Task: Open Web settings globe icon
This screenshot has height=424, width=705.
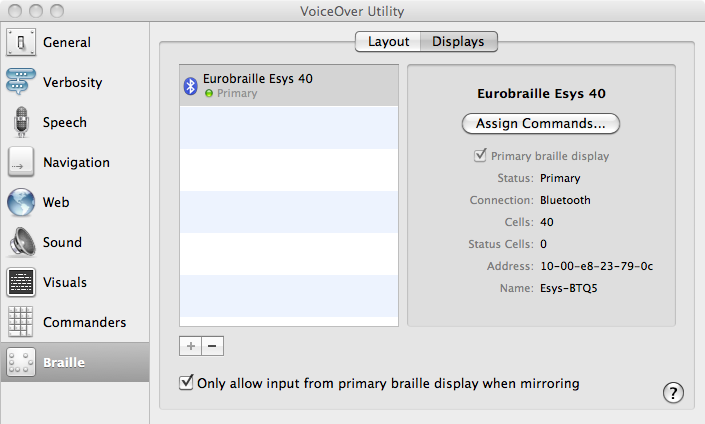Action: coord(21,203)
